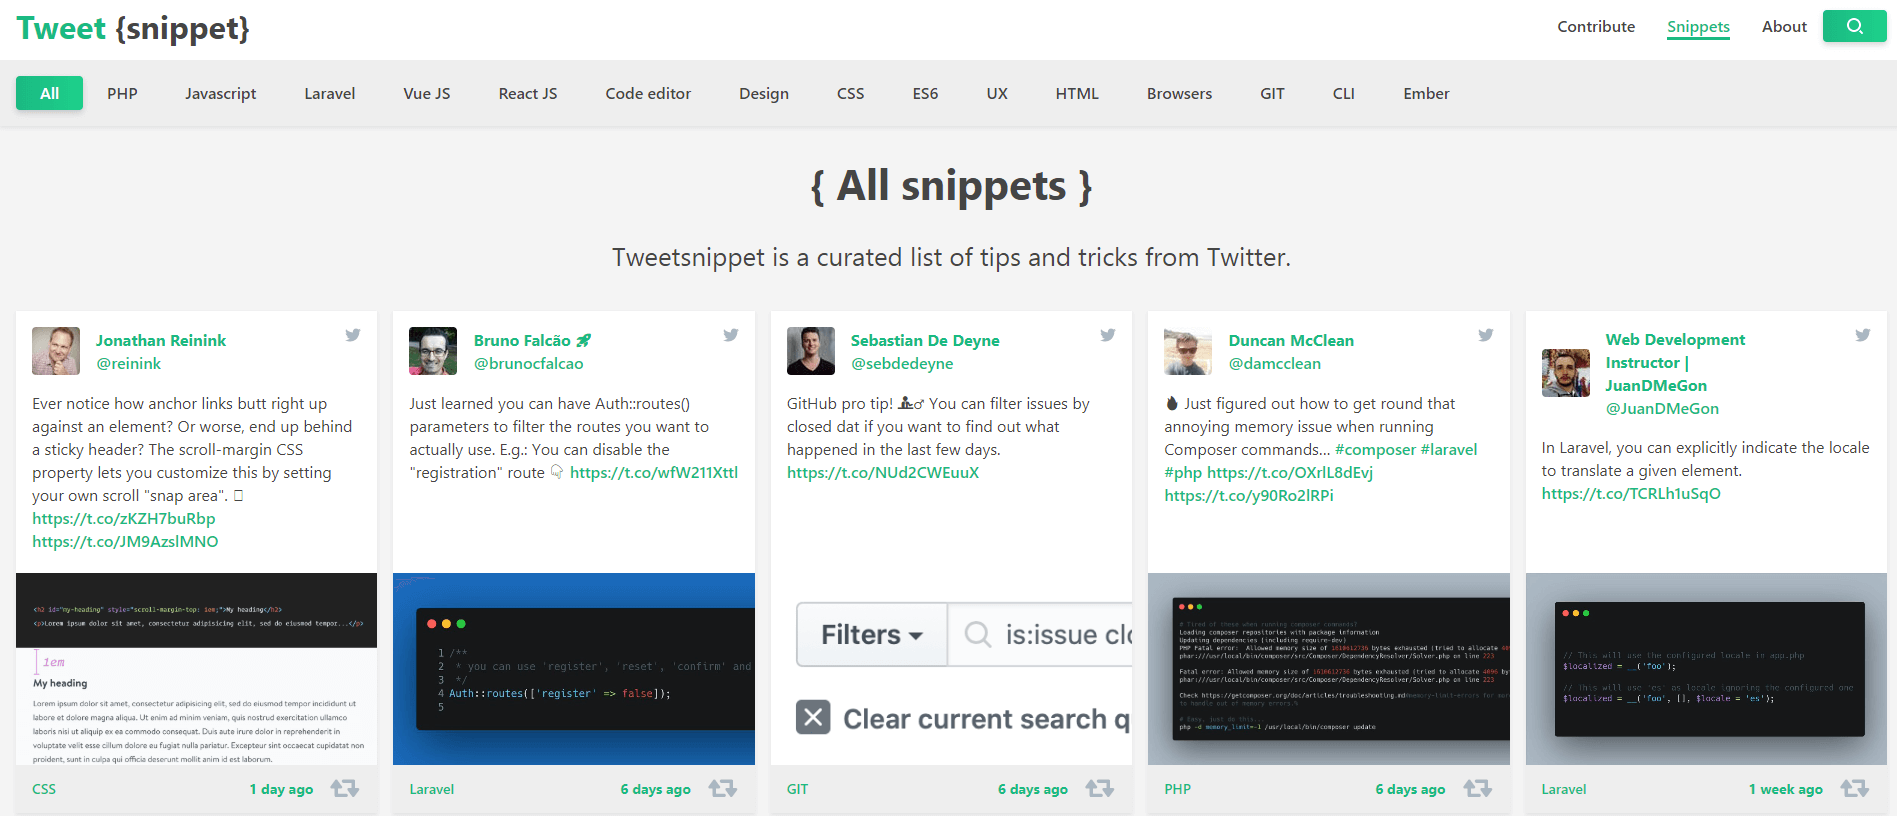
Task: Open Twitter bird icon on Jonathan Reinink card
Action: [353, 335]
